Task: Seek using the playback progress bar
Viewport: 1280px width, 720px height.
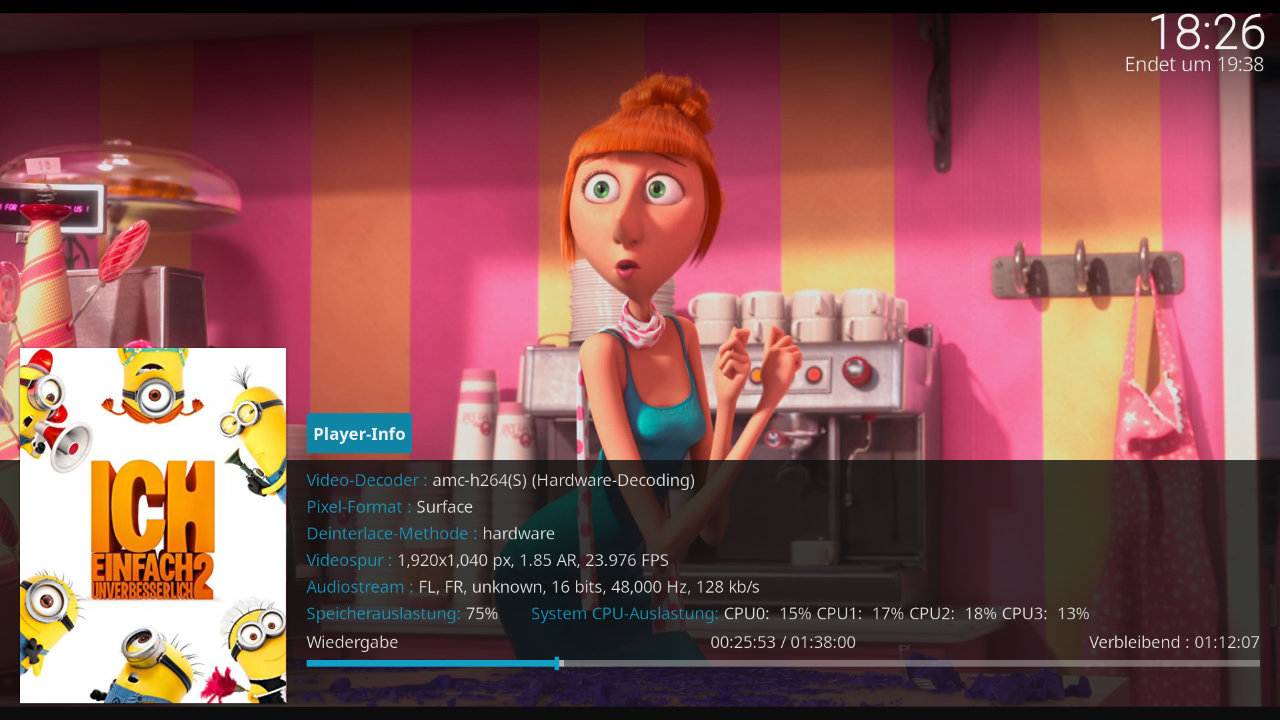Action: click(x=783, y=663)
